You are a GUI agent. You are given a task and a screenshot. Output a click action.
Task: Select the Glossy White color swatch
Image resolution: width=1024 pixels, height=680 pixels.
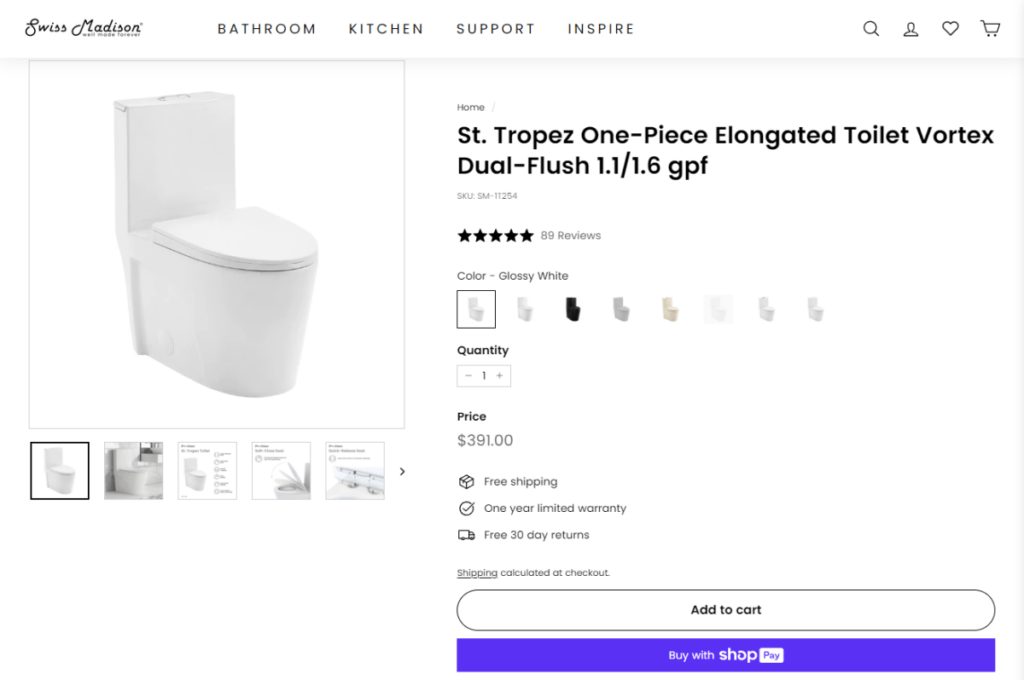[476, 309]
